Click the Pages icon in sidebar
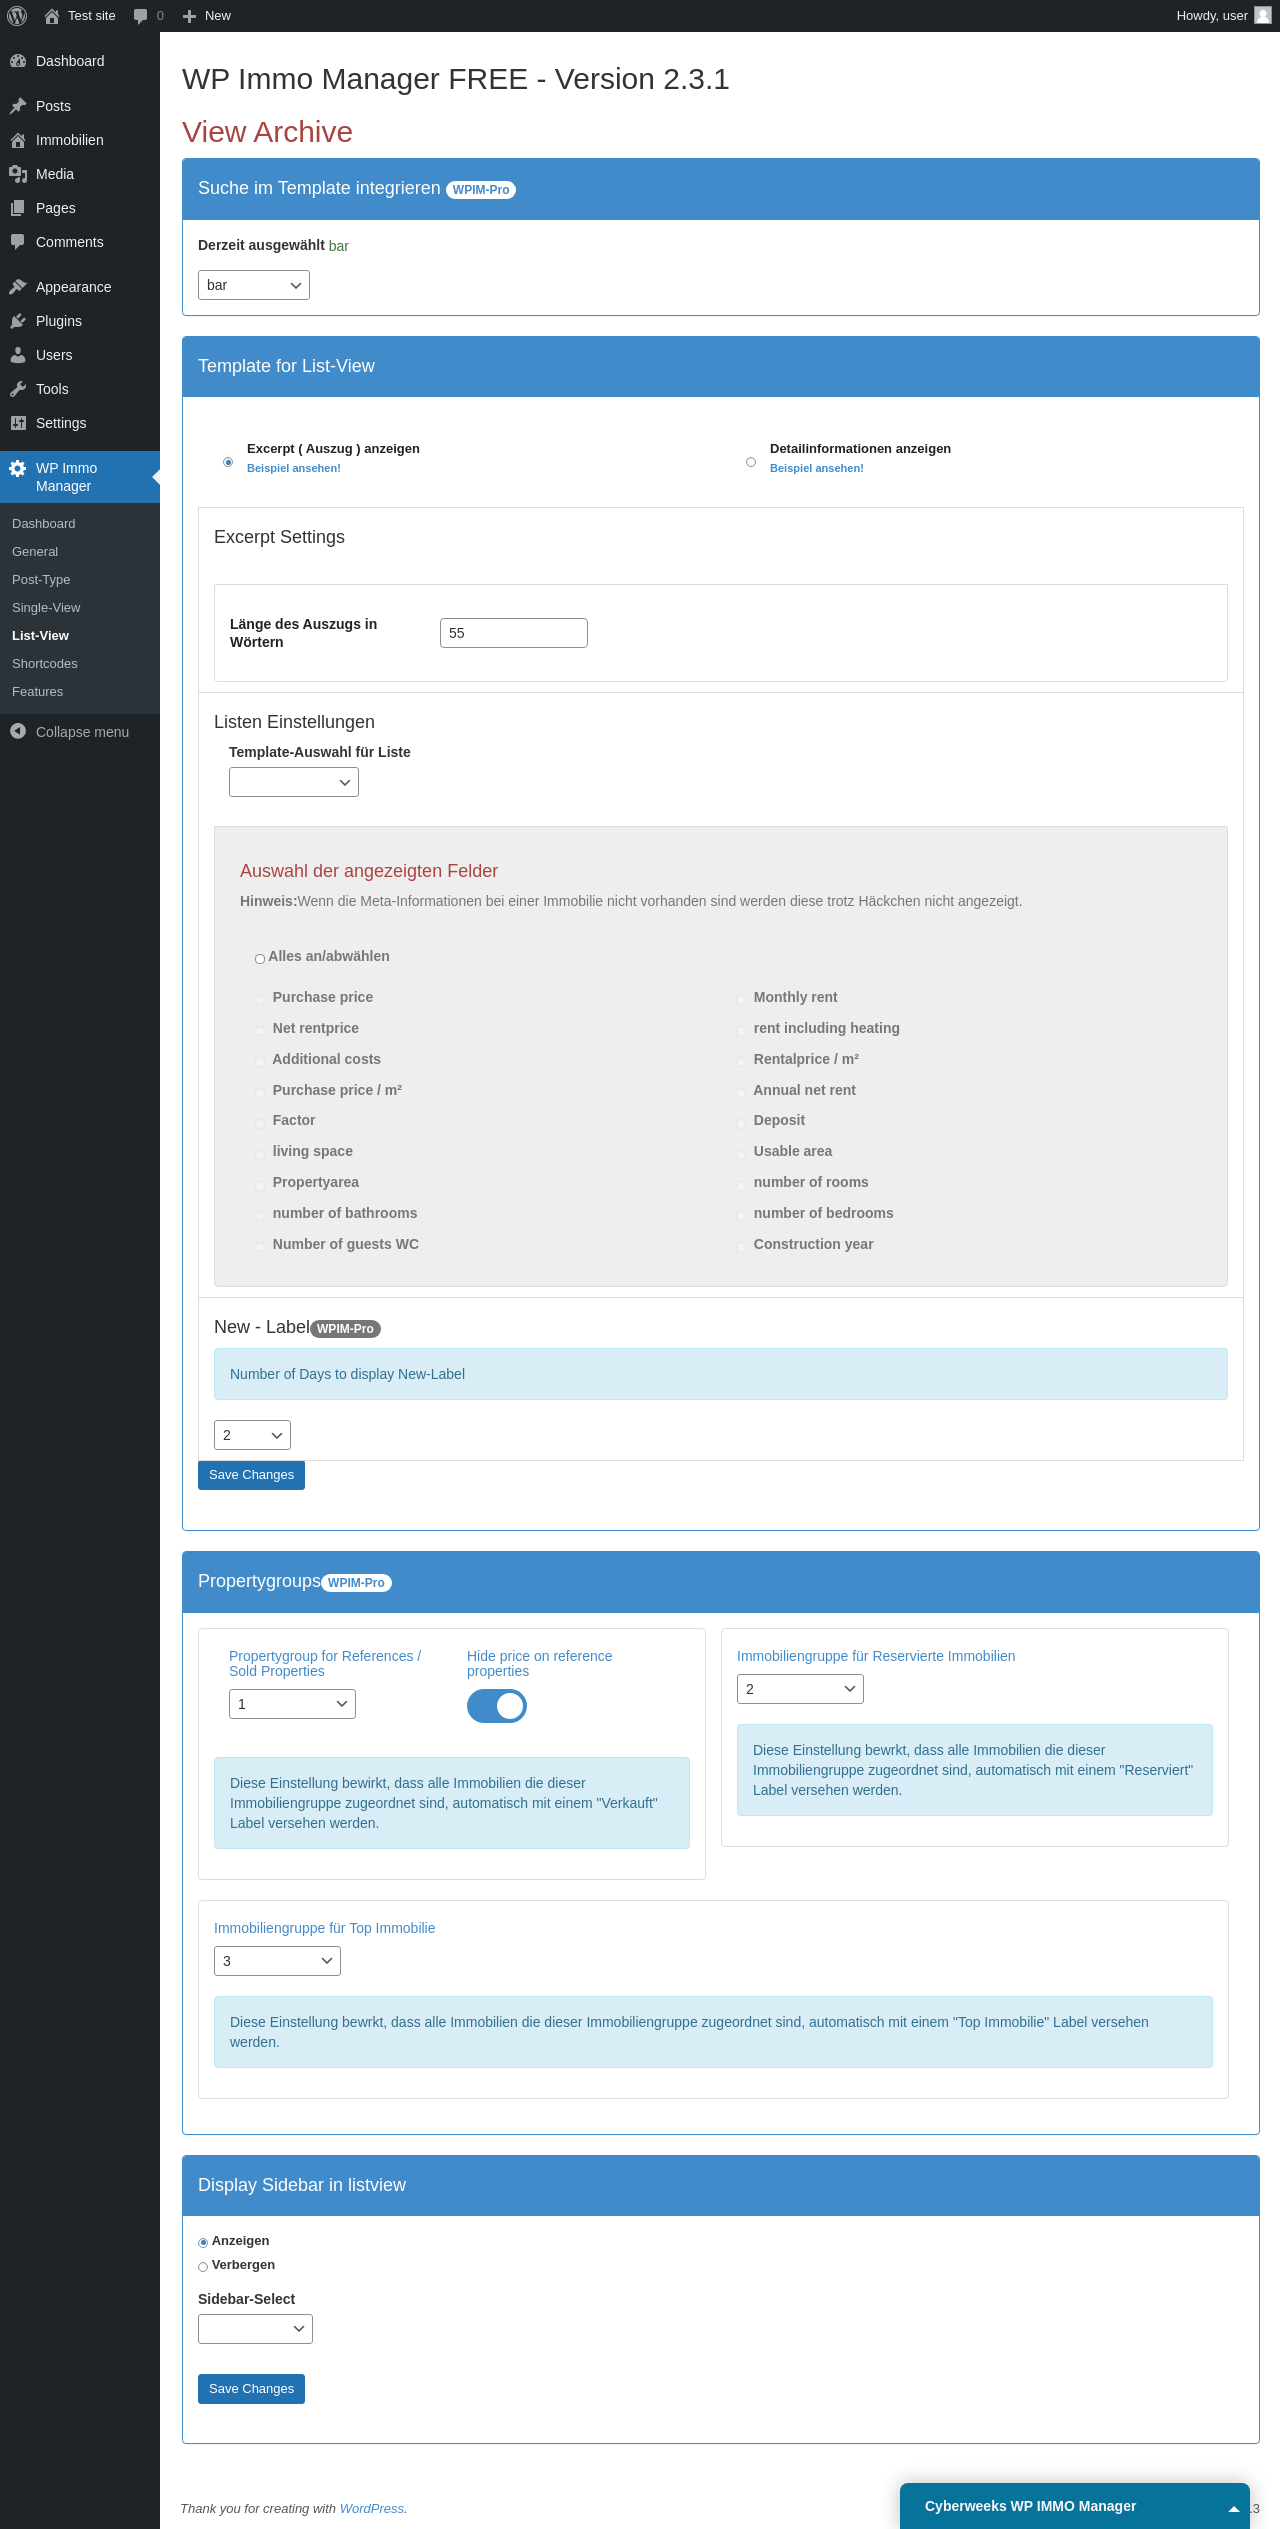The width and height of the screenshot is (1280, 2529). (x=18, y=208)
